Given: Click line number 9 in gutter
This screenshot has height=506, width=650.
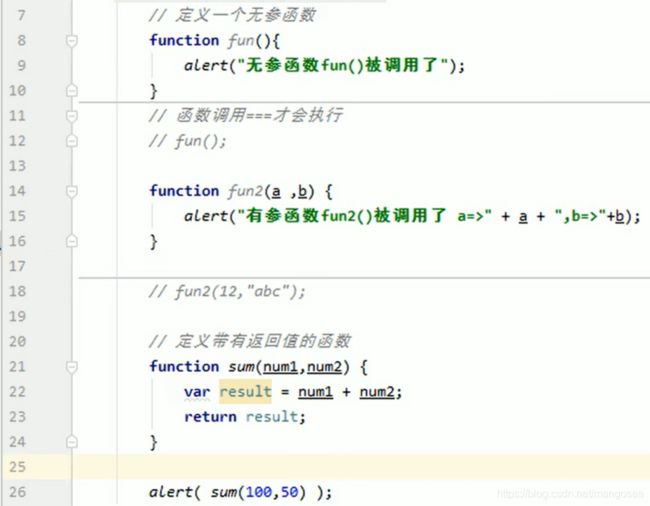Looking at the screenshot, I should (x=21, y=65).
